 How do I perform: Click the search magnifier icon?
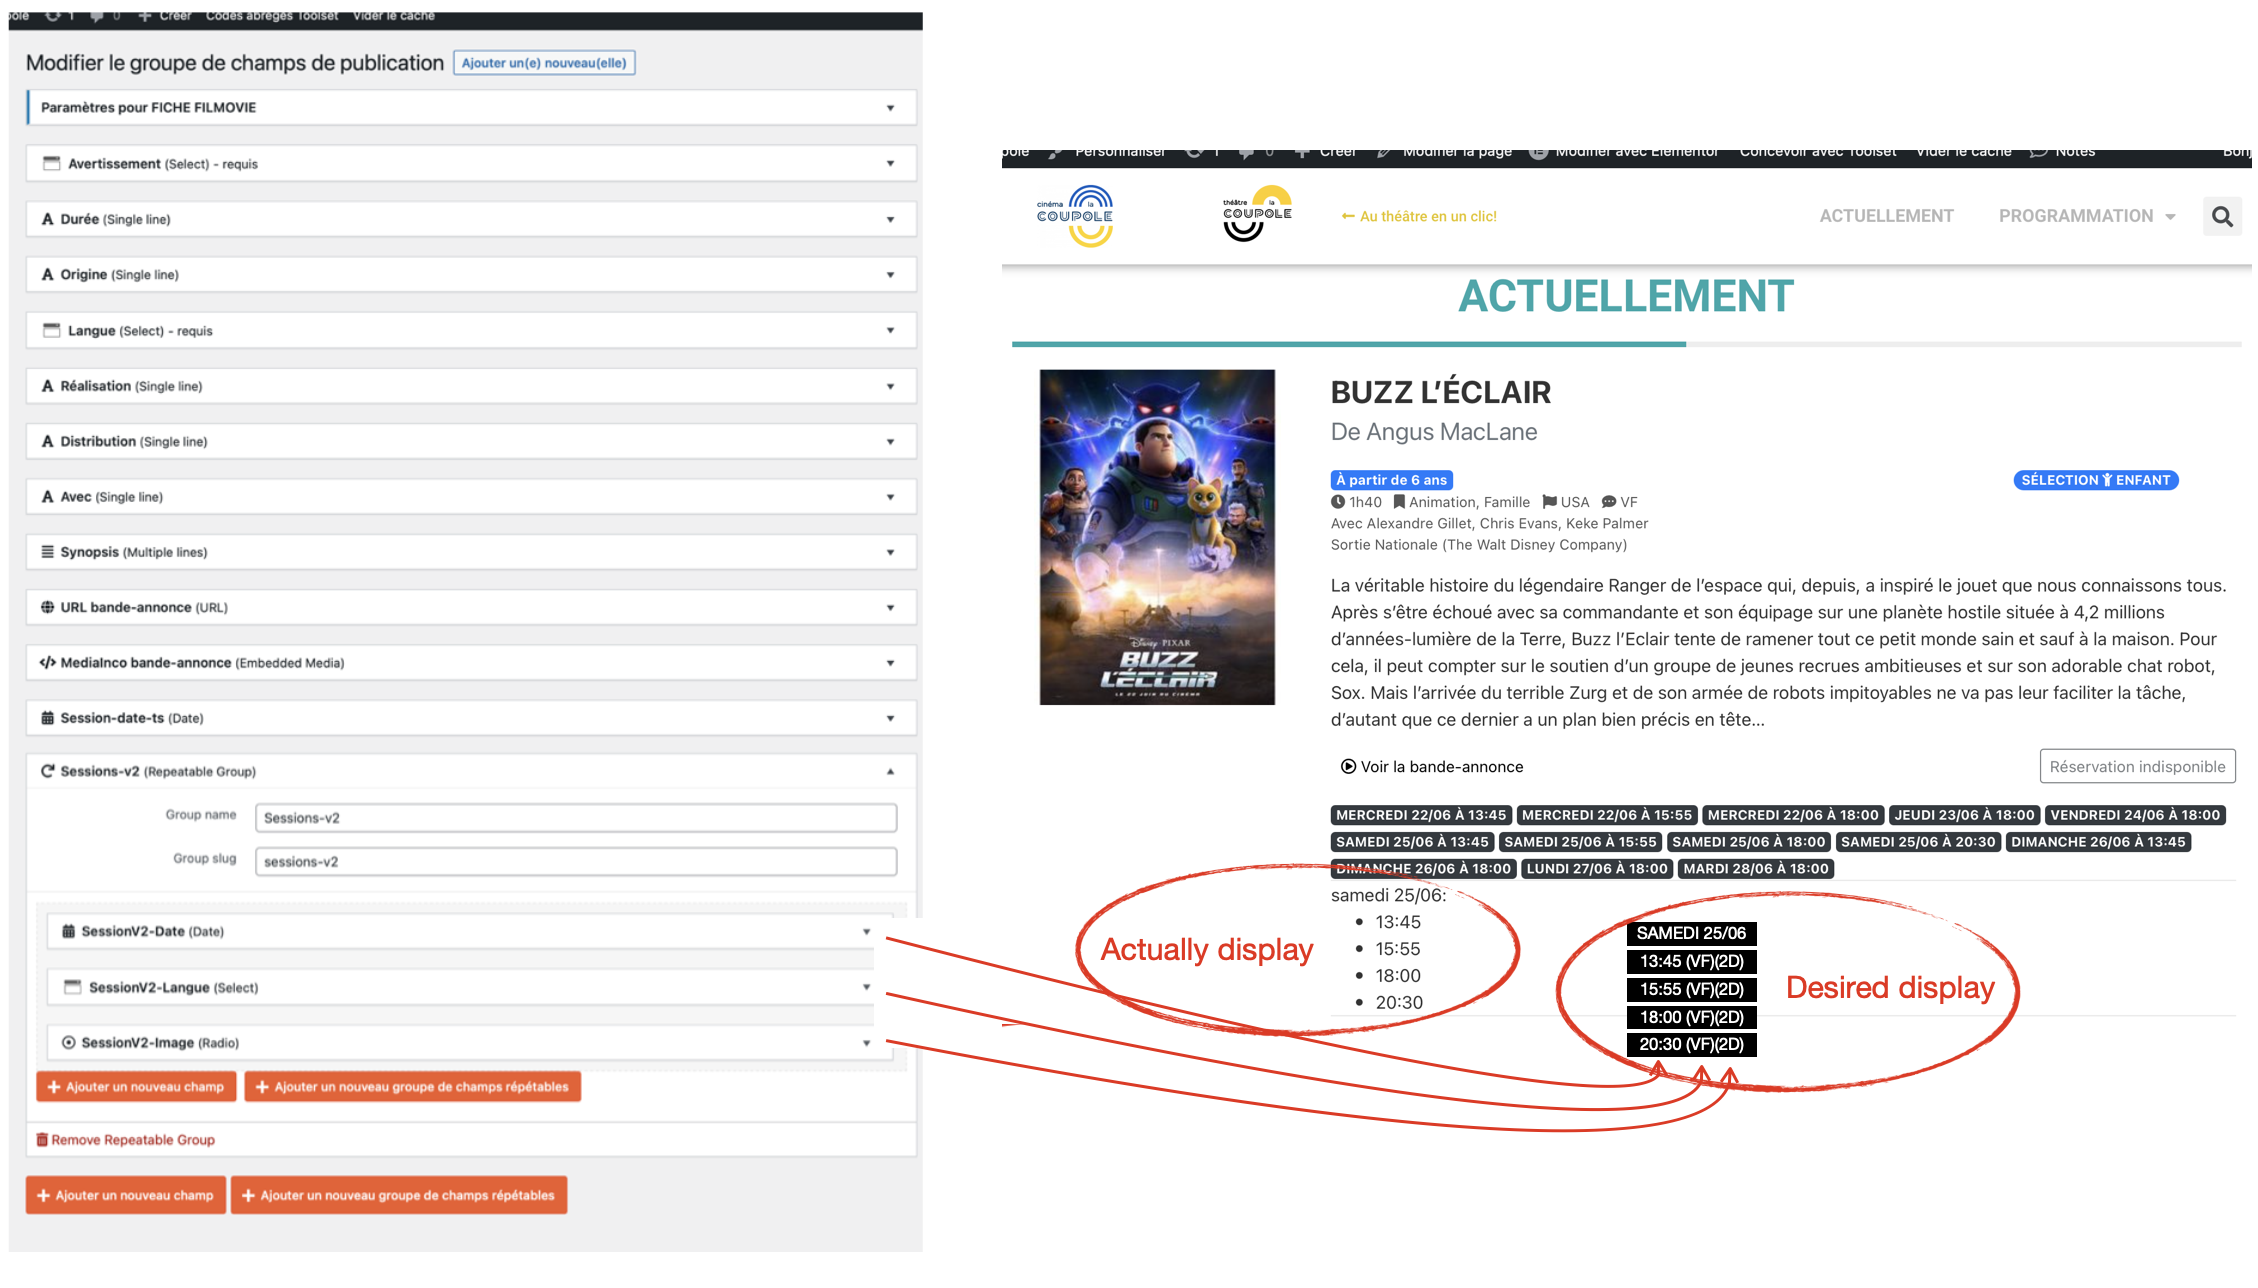point(2221,217)
